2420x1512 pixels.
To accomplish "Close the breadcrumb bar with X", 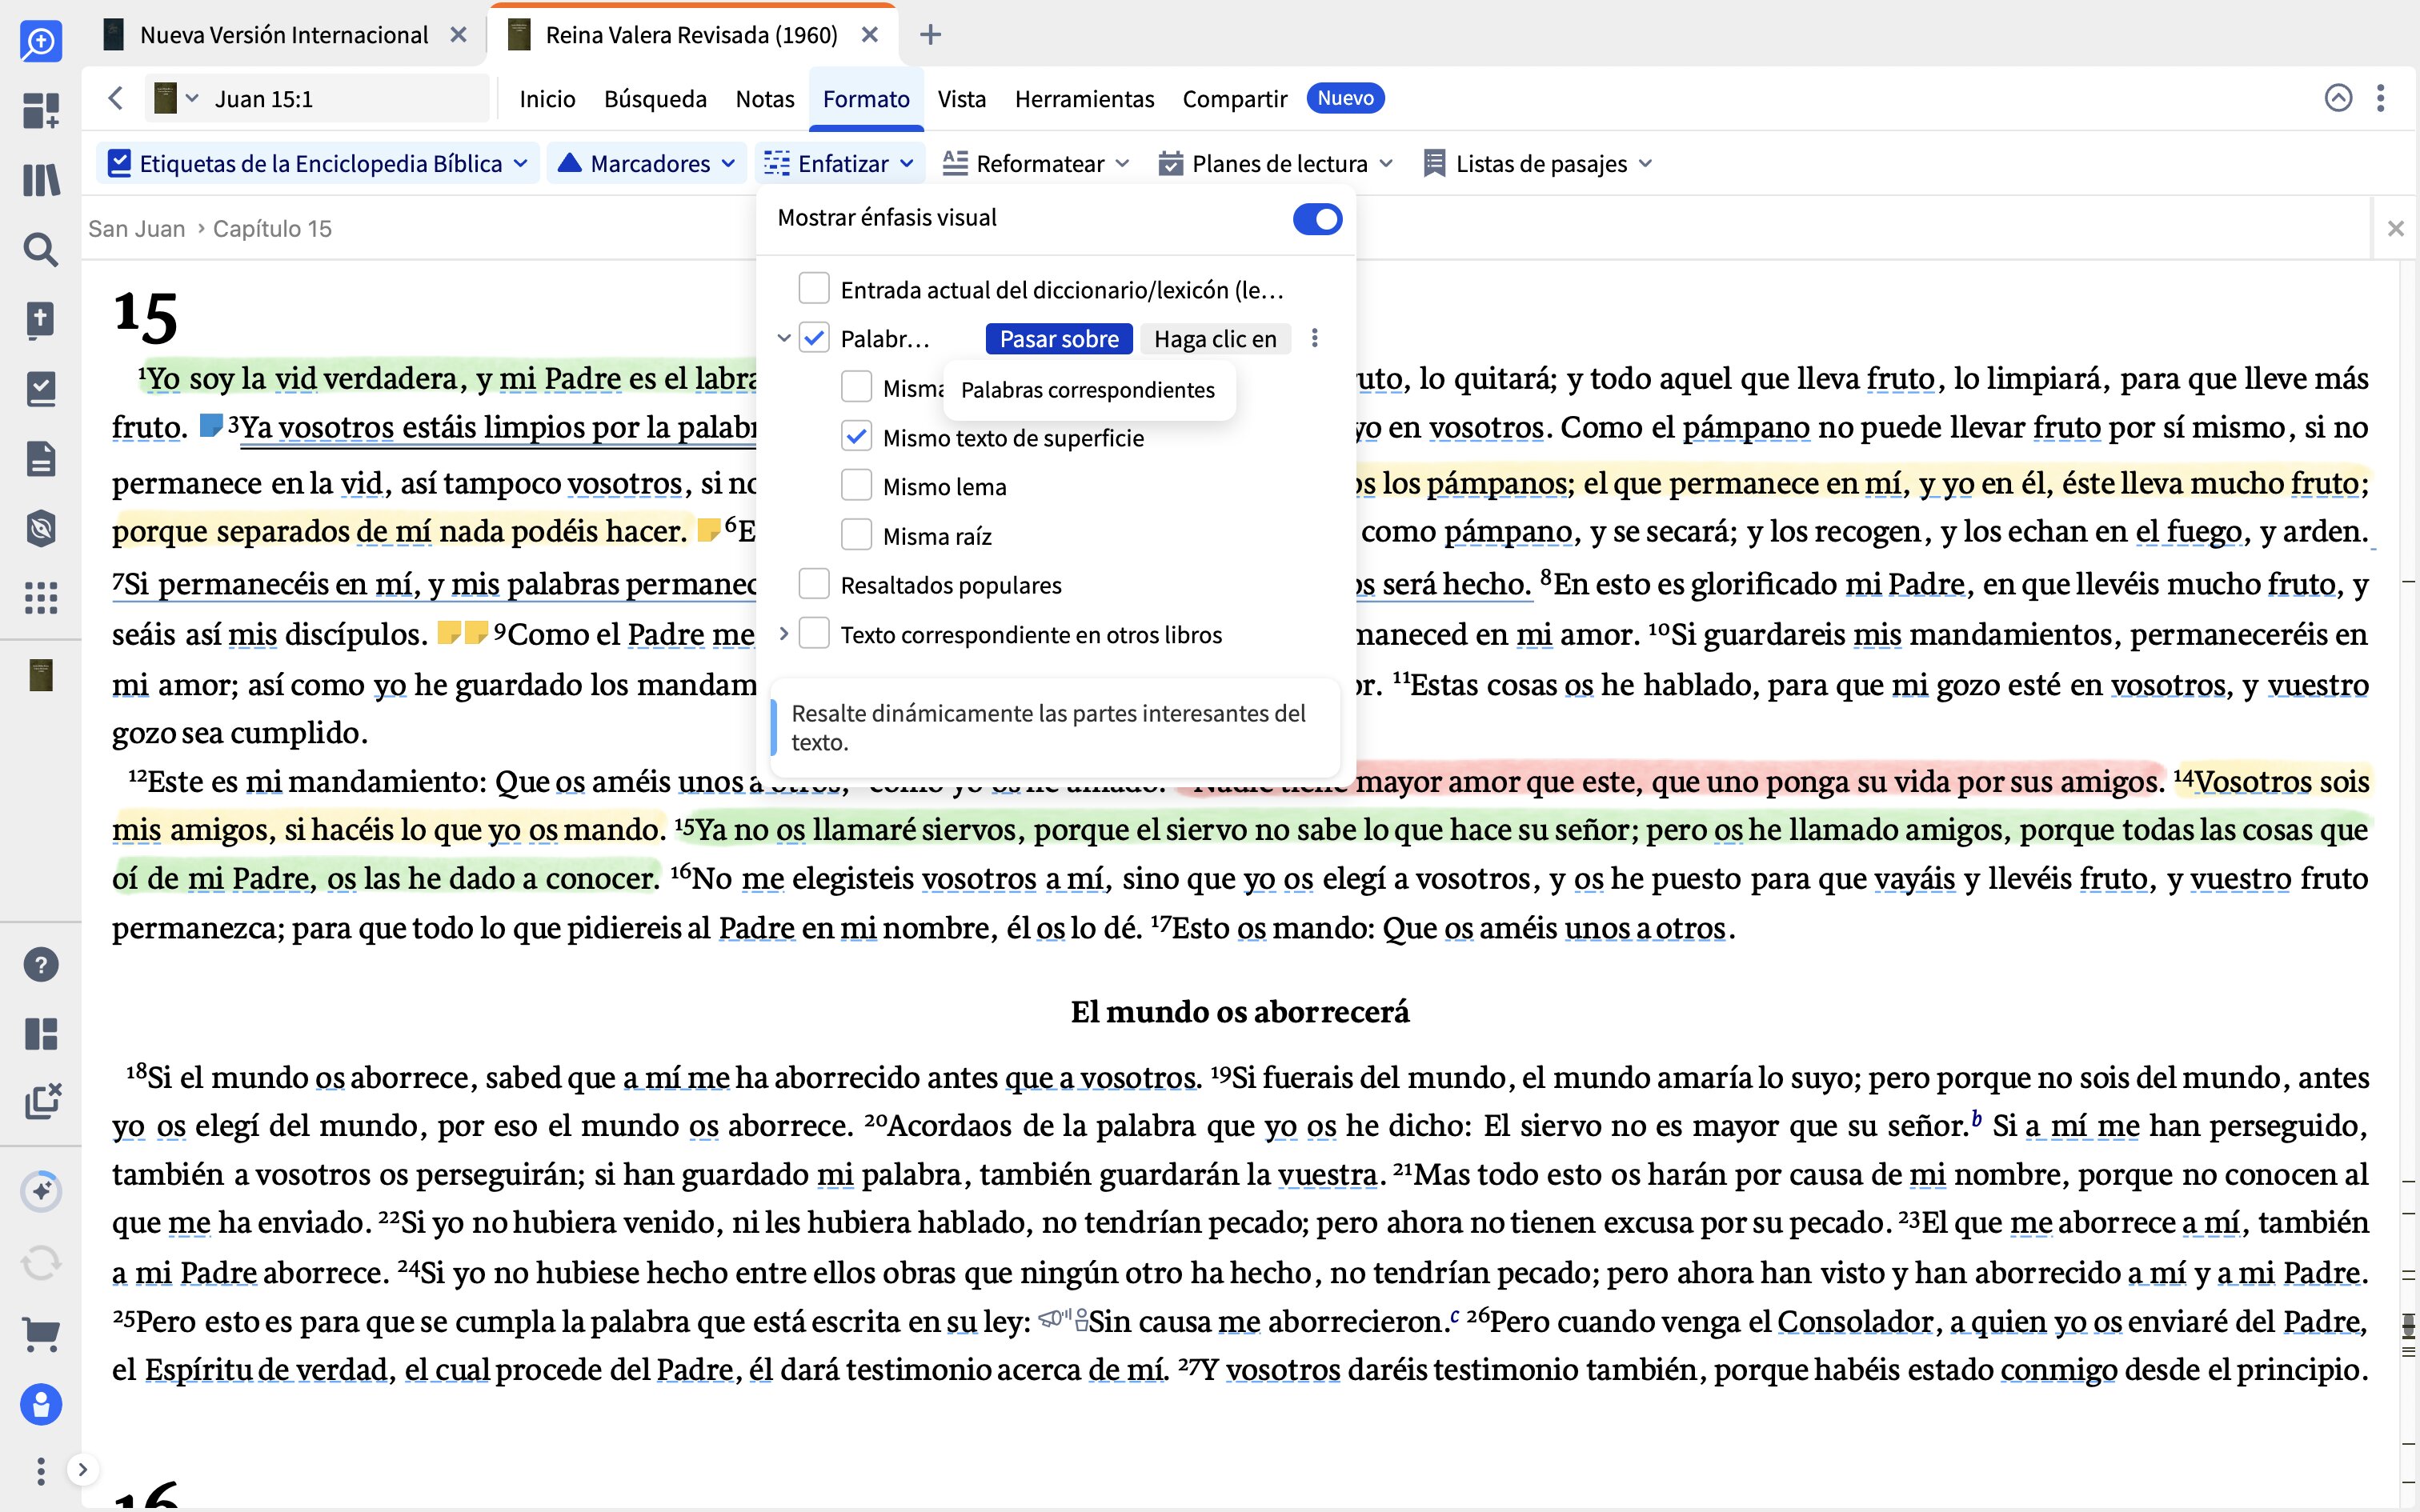I will coord(2395,229).
